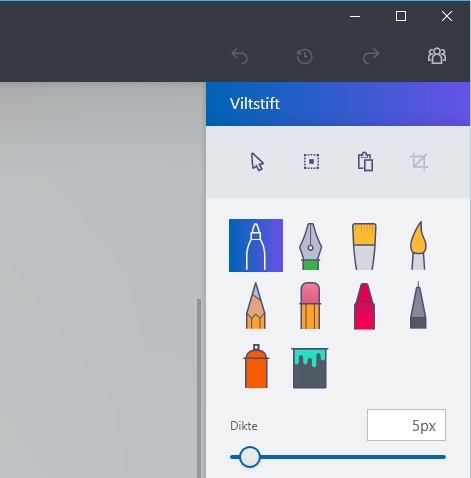
Task: Pick the Pixel pen tool
Action: [x=418, y=305]
